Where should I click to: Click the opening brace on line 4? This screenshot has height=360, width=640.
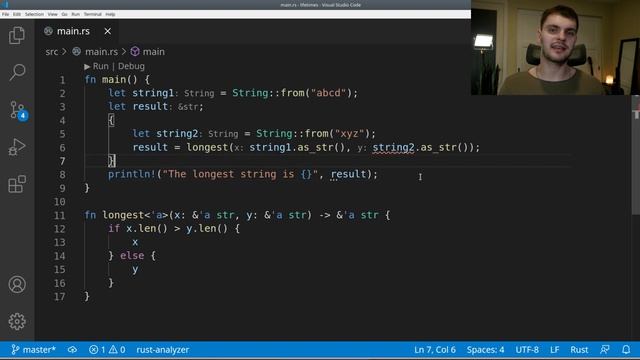[x=111, y=120]
